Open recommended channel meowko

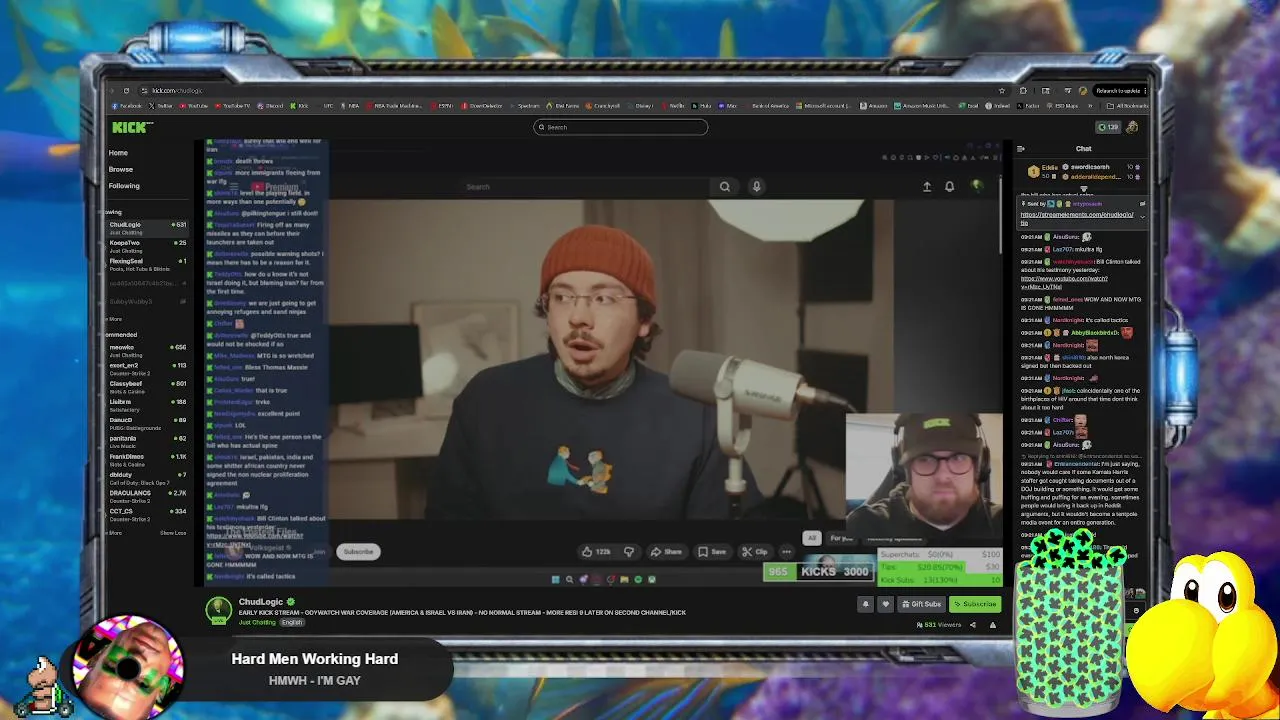(147, 350)
